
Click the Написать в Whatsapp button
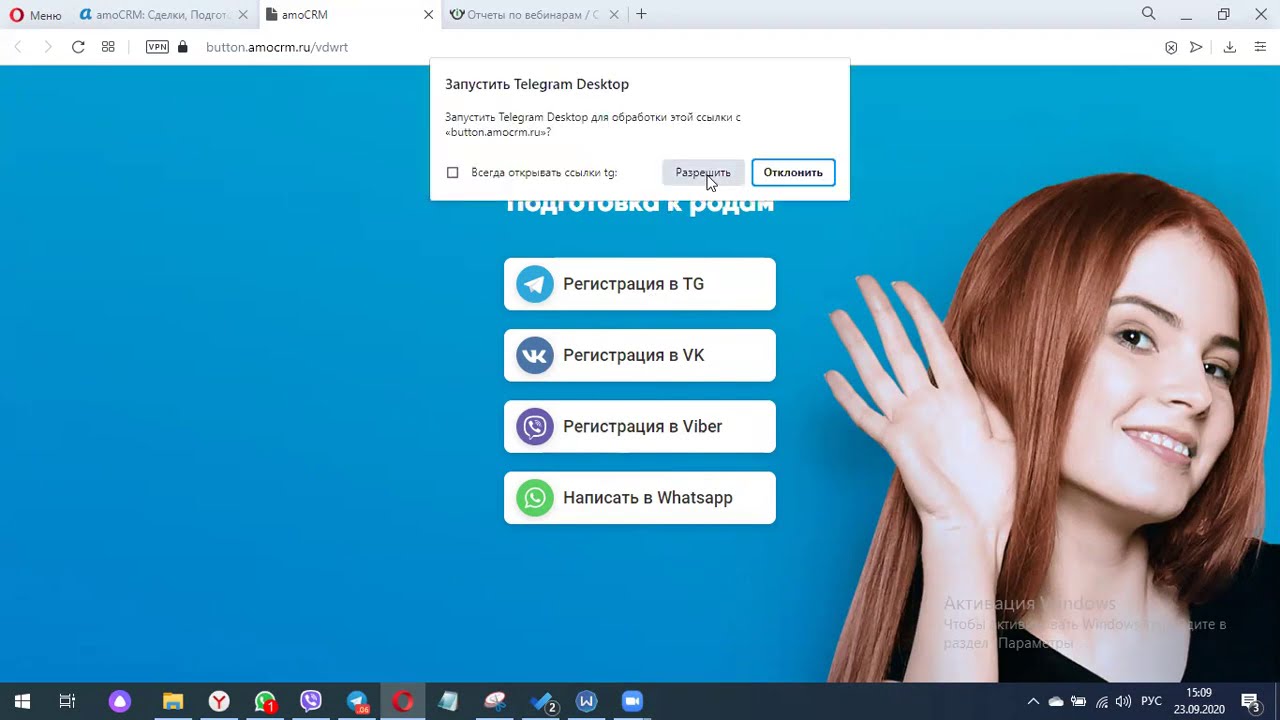click(x=640, y=498)
